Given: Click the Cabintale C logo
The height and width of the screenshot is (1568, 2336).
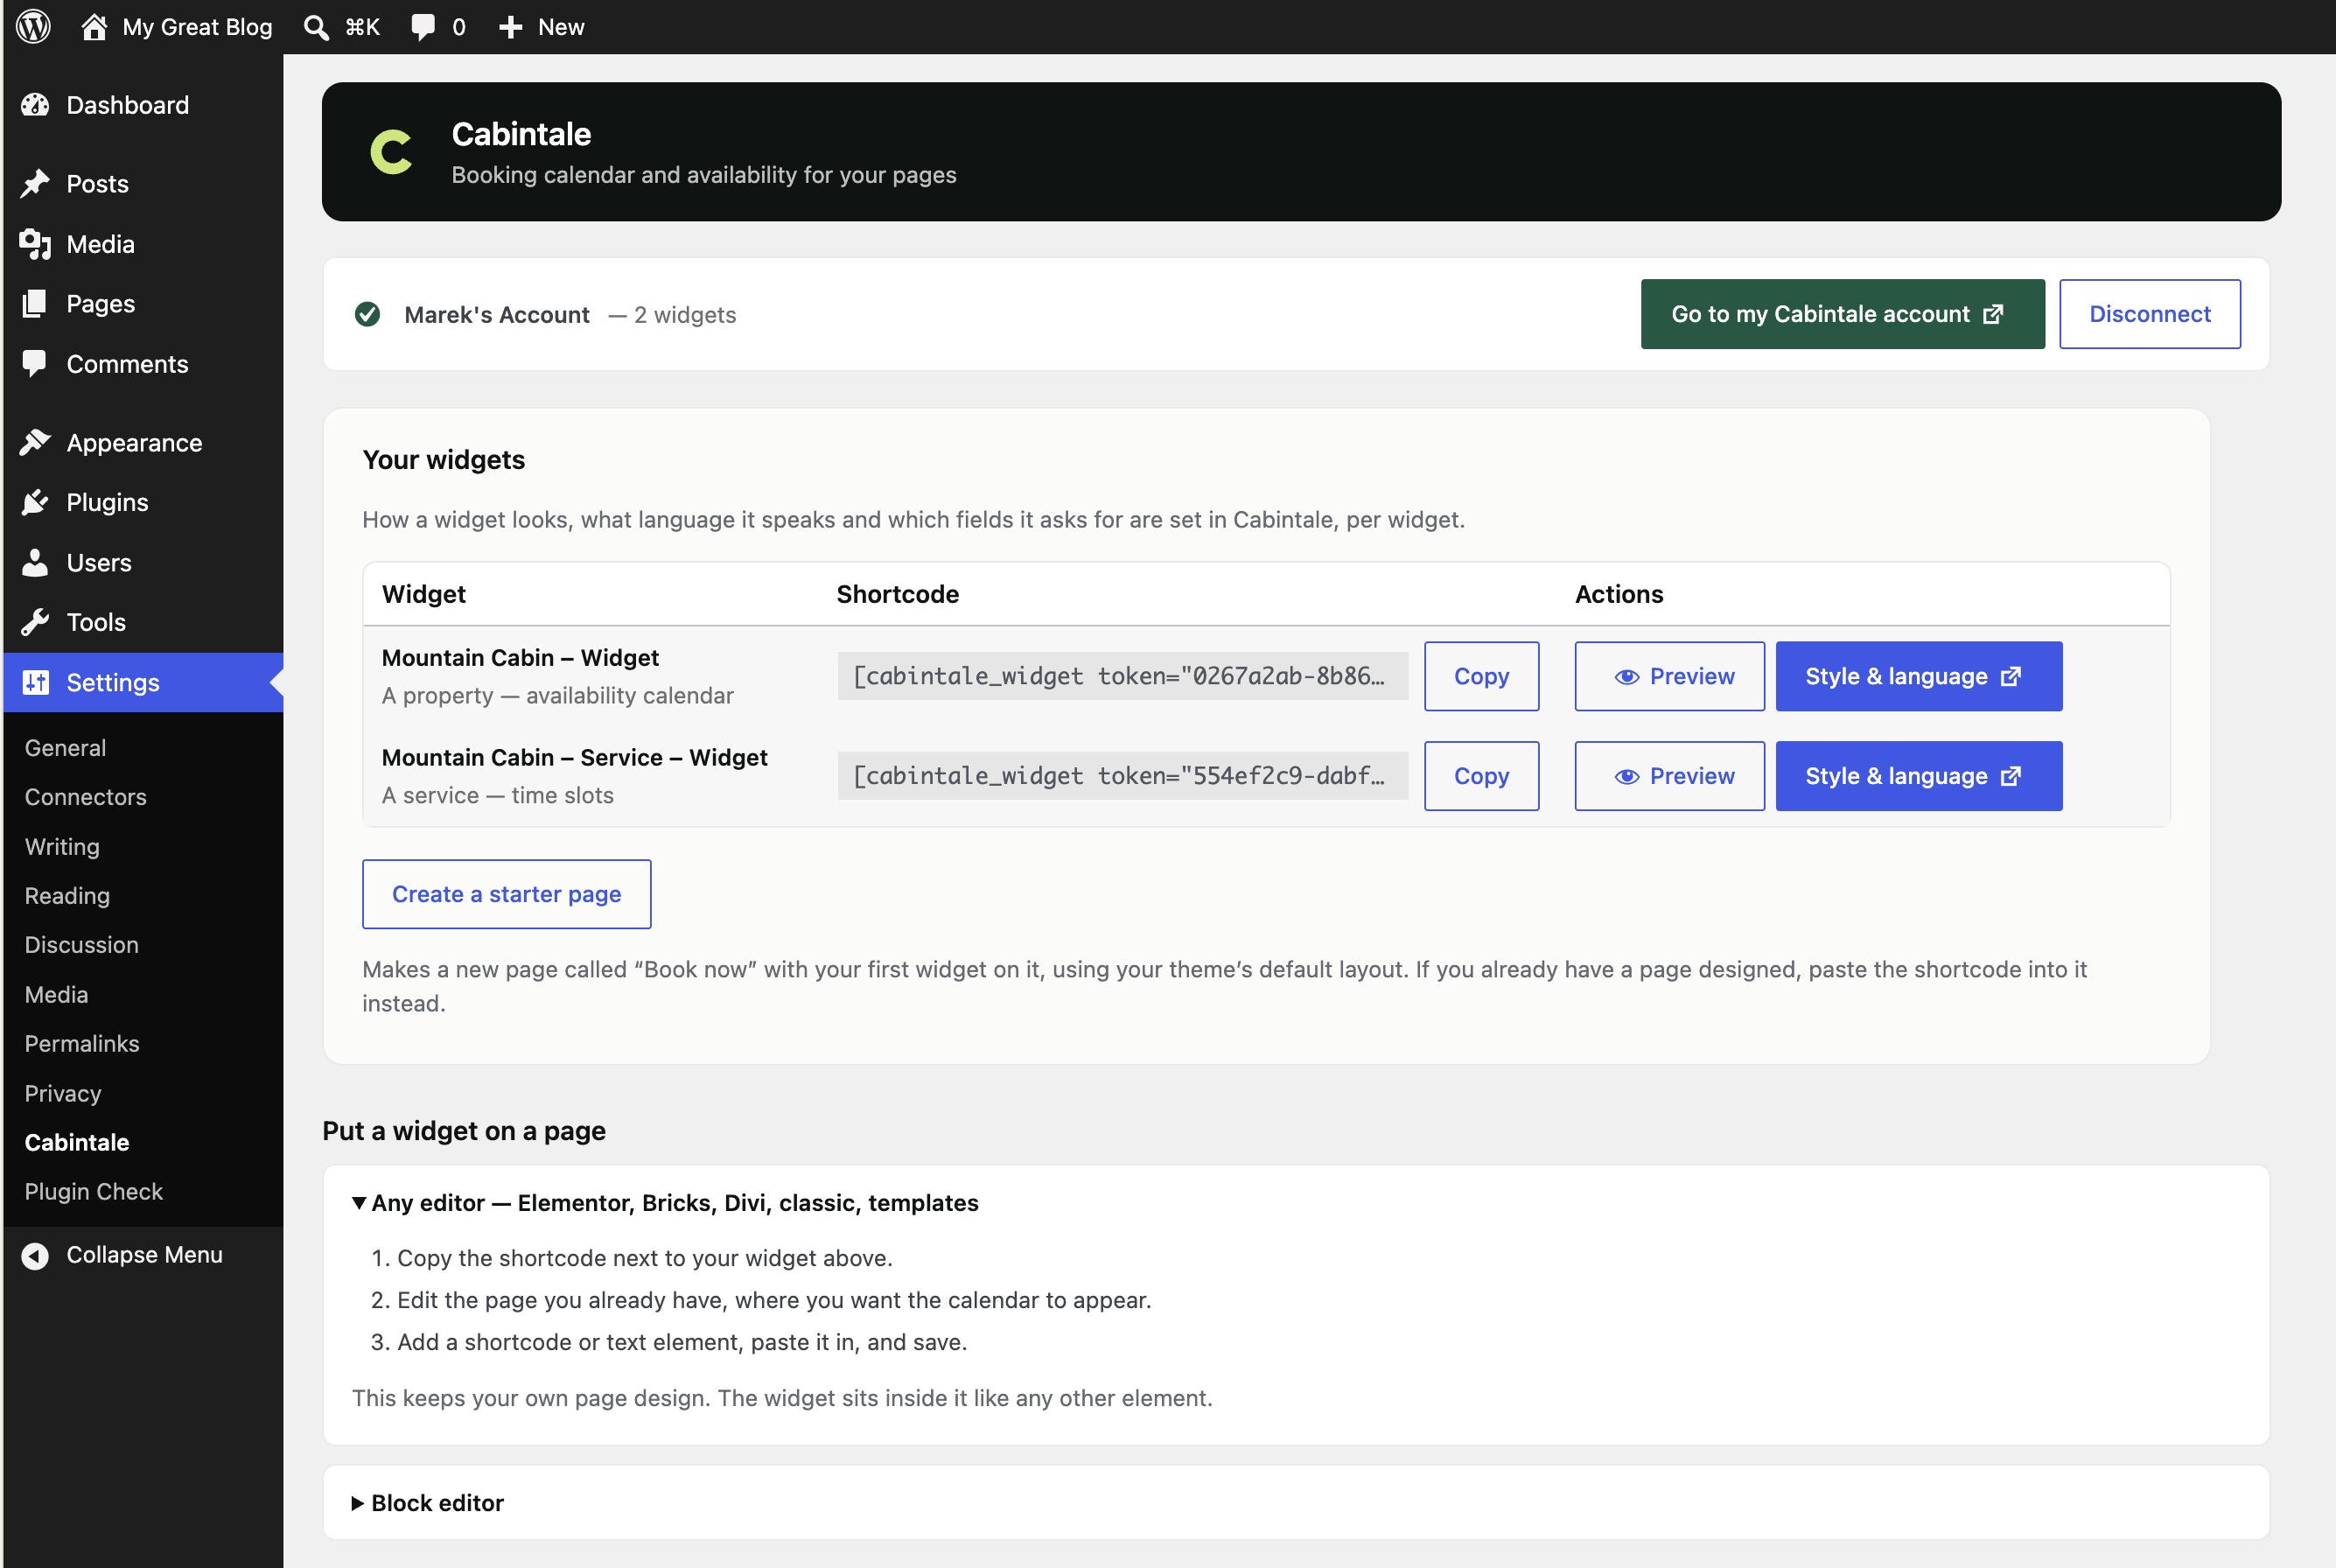Looking at the screenshot, I should click(391, 152).
